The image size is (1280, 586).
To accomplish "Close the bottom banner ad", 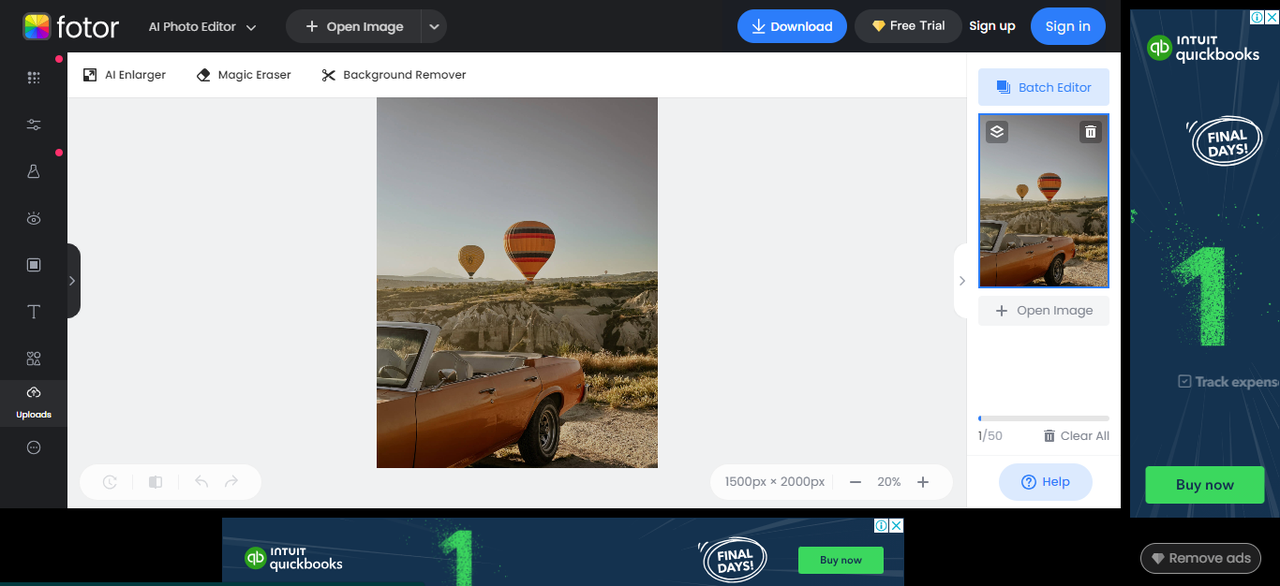I will pos(896,525).
